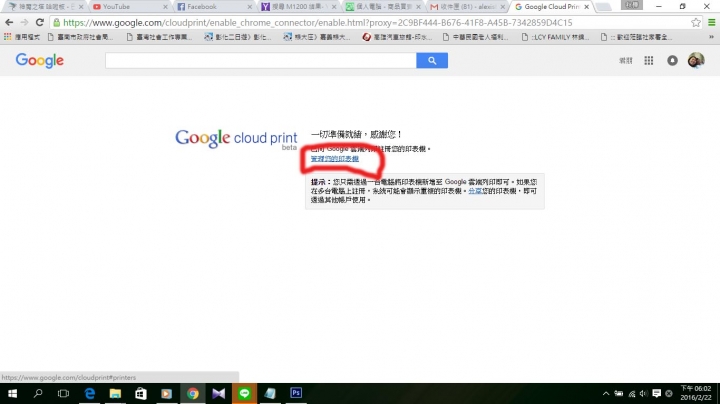Open the apps shortcut in bookmarks bar

21,37
